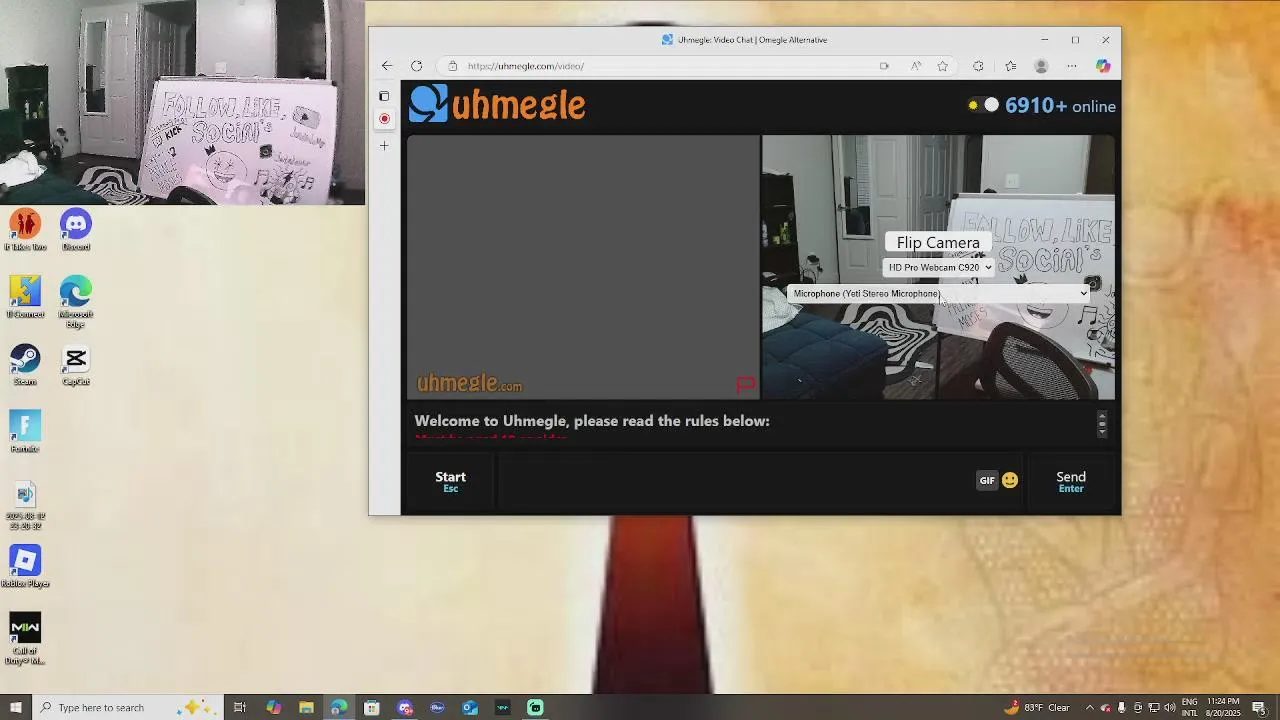Open CapCut desktop shortcut
Image resolution: width=1280 pixels, height=720 pixels.
coord(76,365)
